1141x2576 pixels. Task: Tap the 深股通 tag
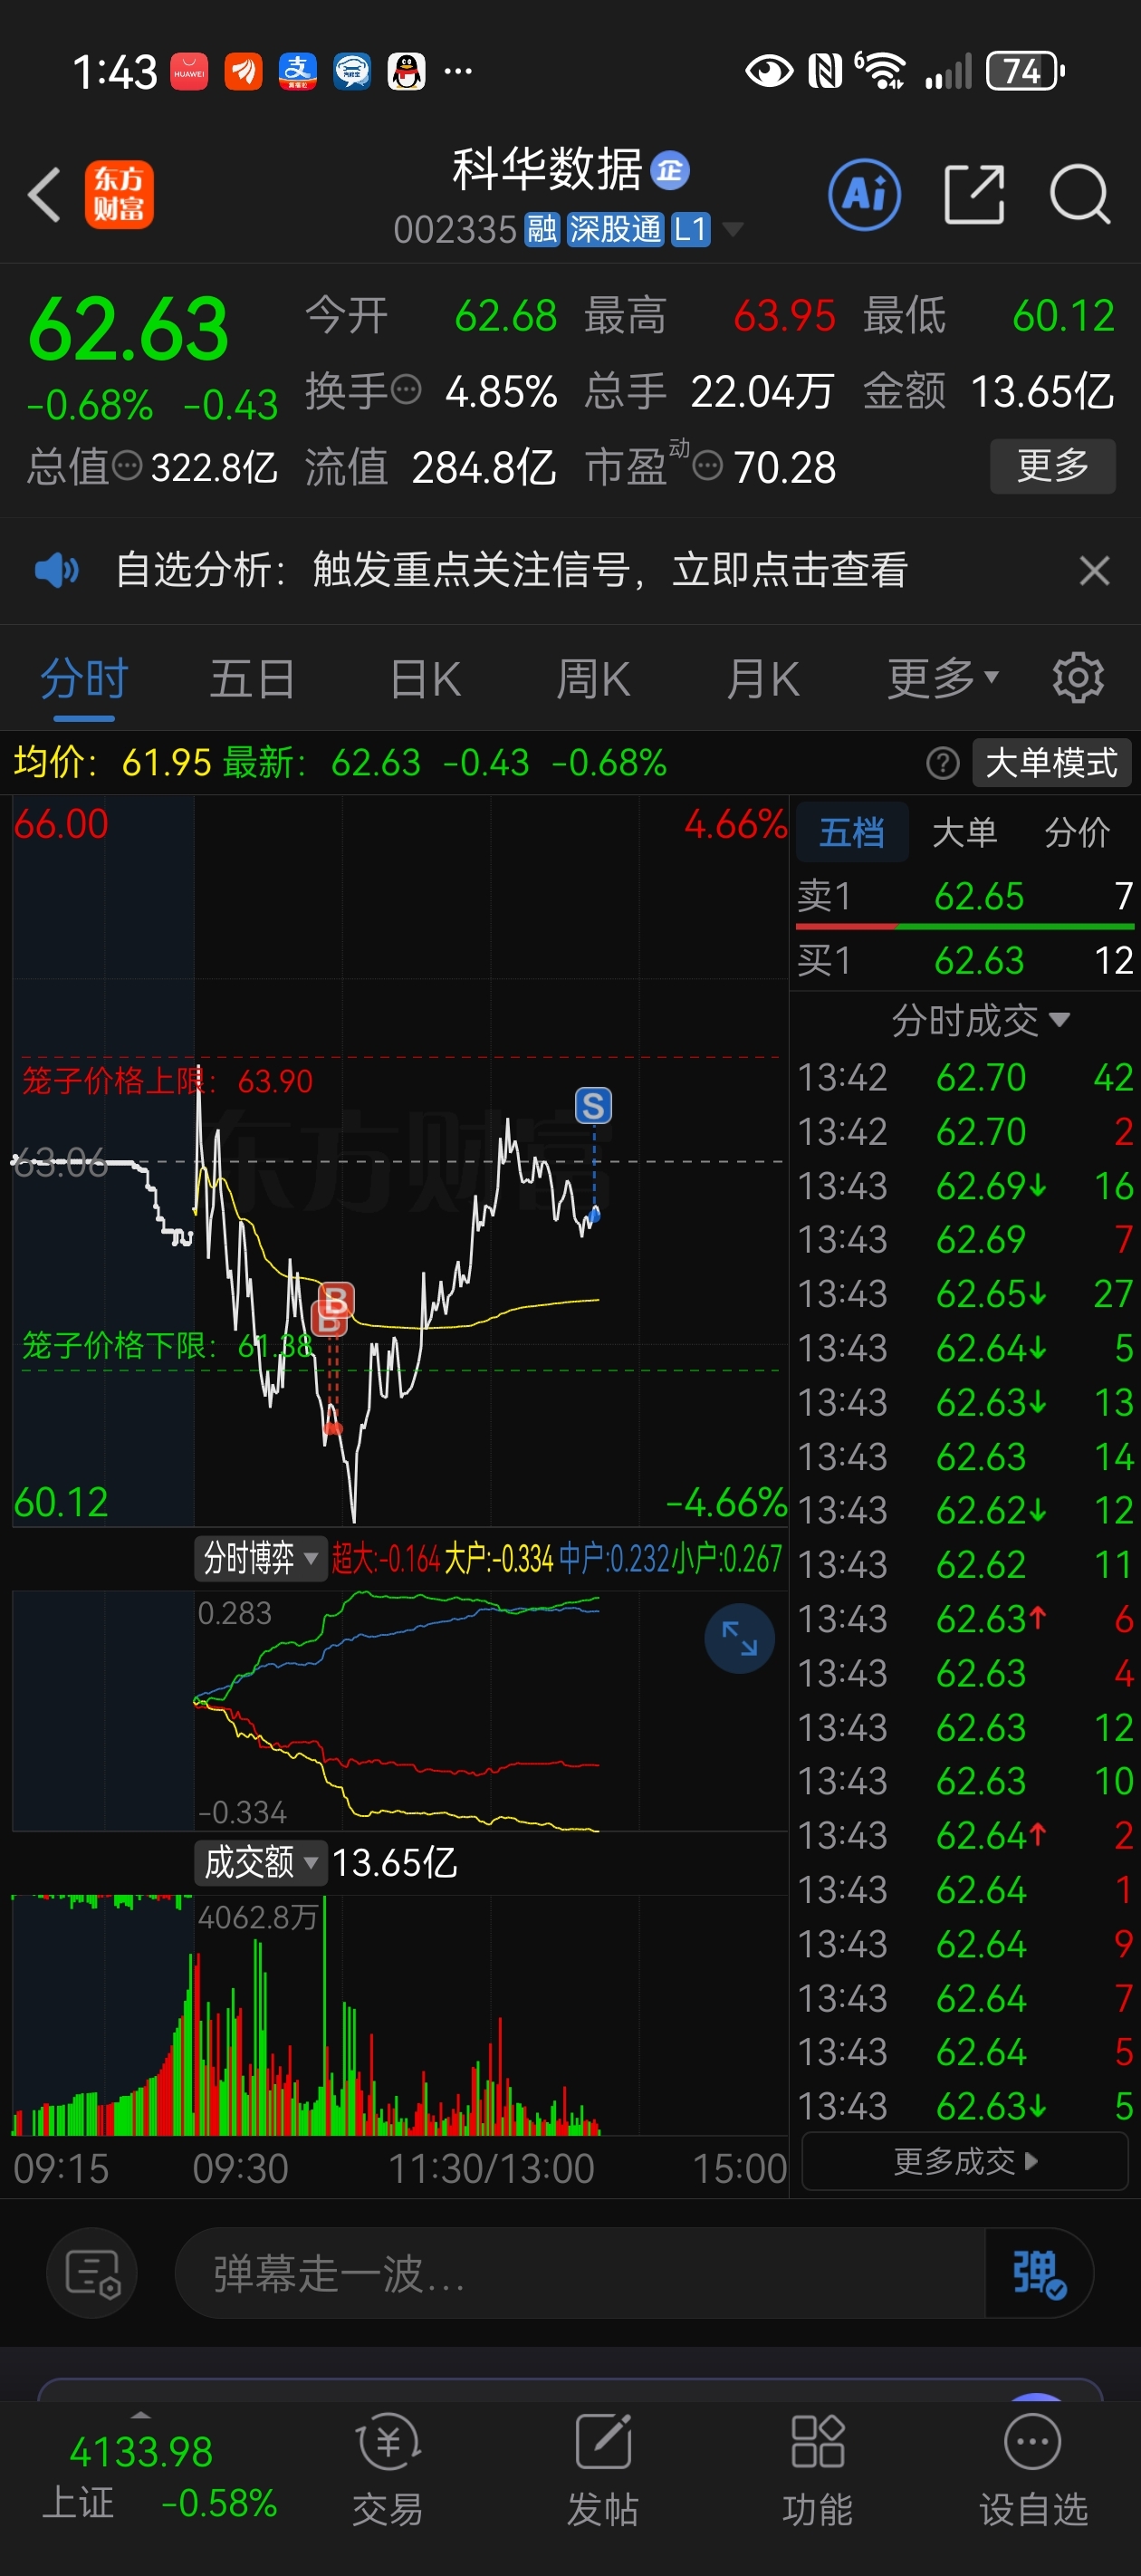(615, 230)
